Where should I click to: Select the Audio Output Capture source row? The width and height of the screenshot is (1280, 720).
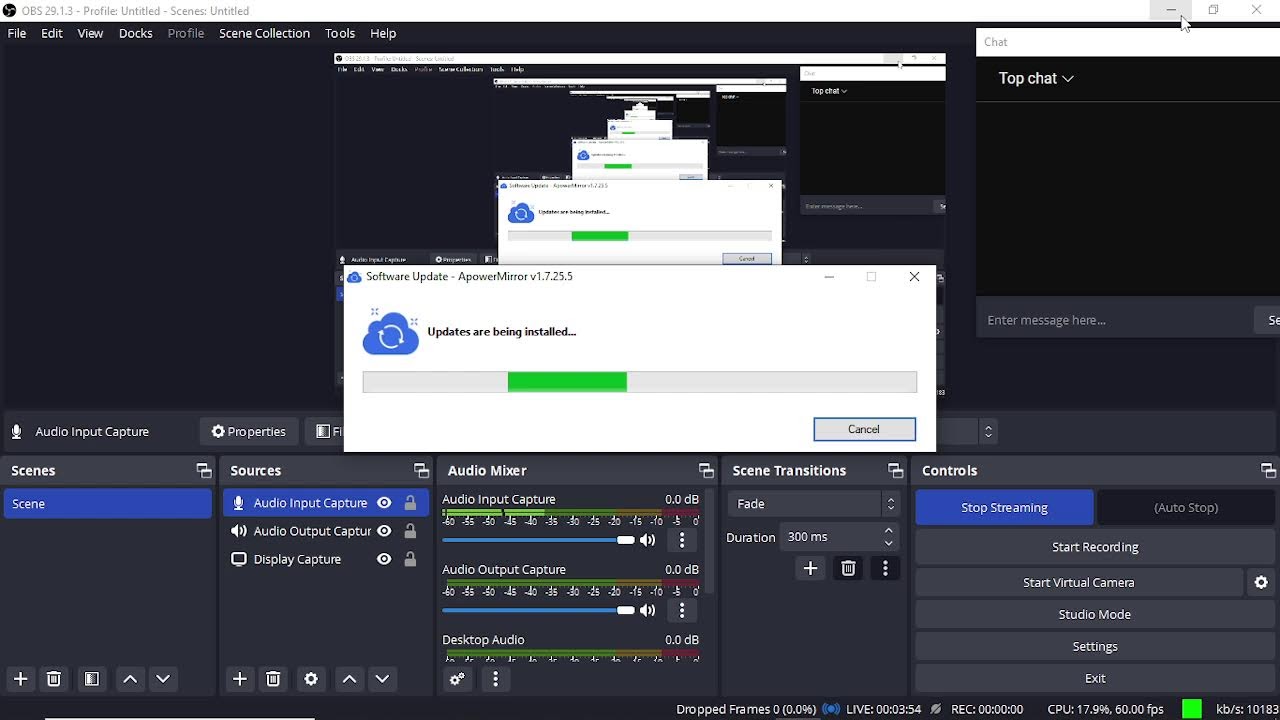tap(325, 531)
